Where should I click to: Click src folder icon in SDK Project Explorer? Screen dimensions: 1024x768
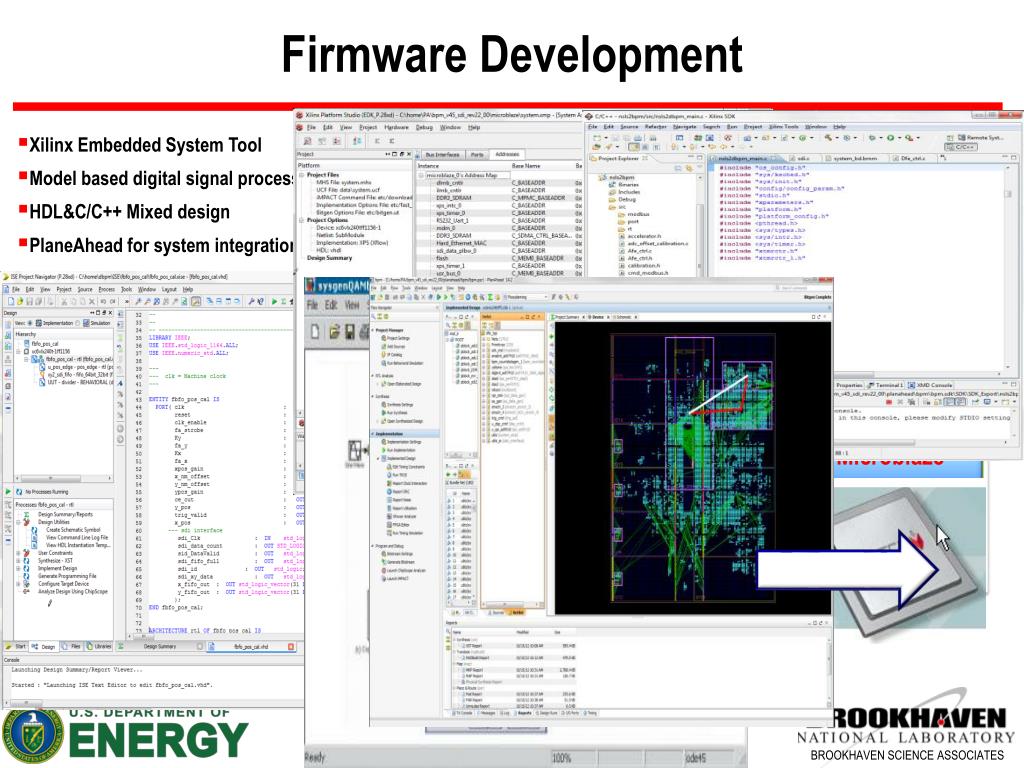612,206
